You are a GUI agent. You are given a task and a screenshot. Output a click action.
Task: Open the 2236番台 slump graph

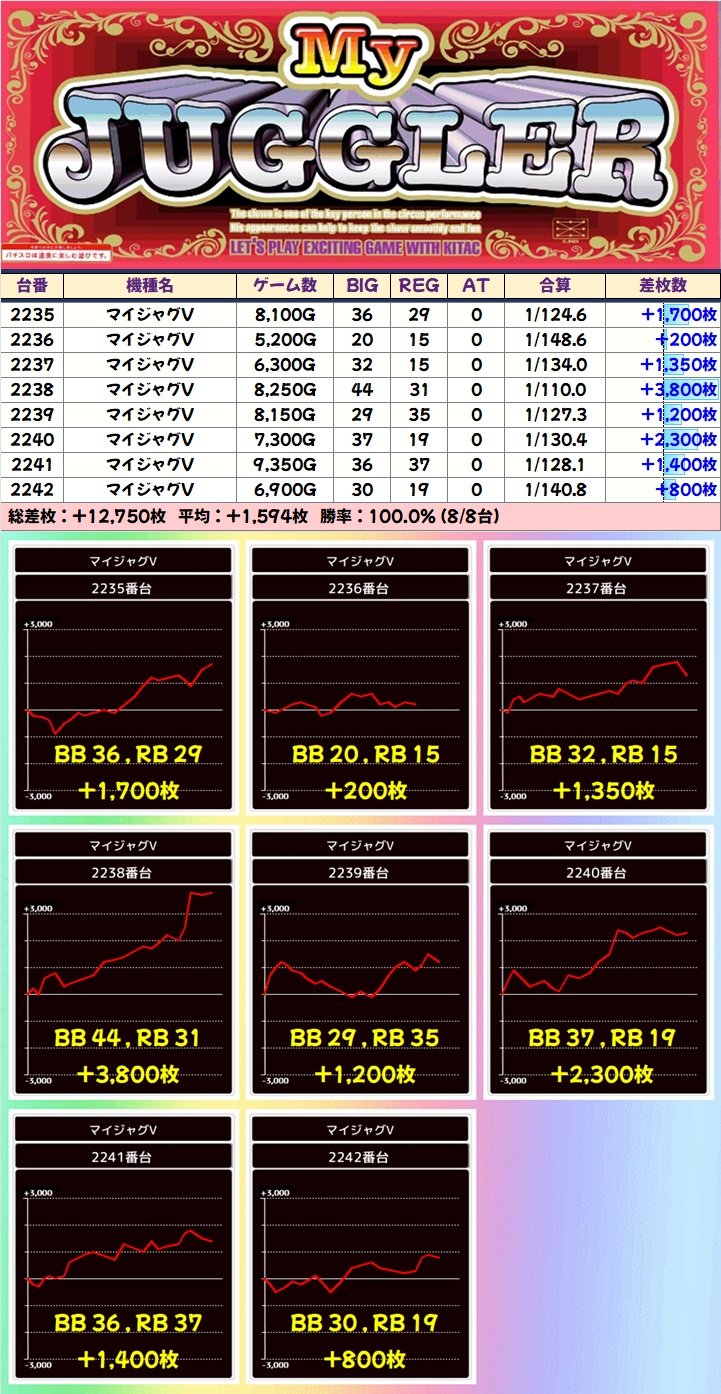coord(360,690)
